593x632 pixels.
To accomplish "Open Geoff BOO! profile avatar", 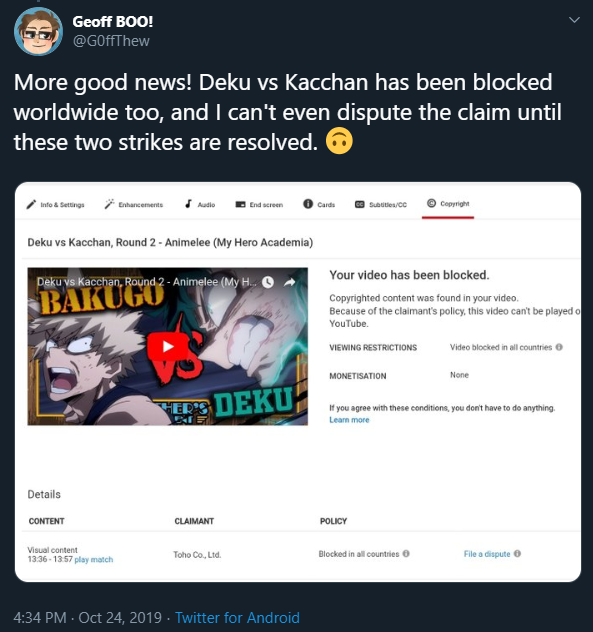I will pyautogui.click(x=38, y=31).
